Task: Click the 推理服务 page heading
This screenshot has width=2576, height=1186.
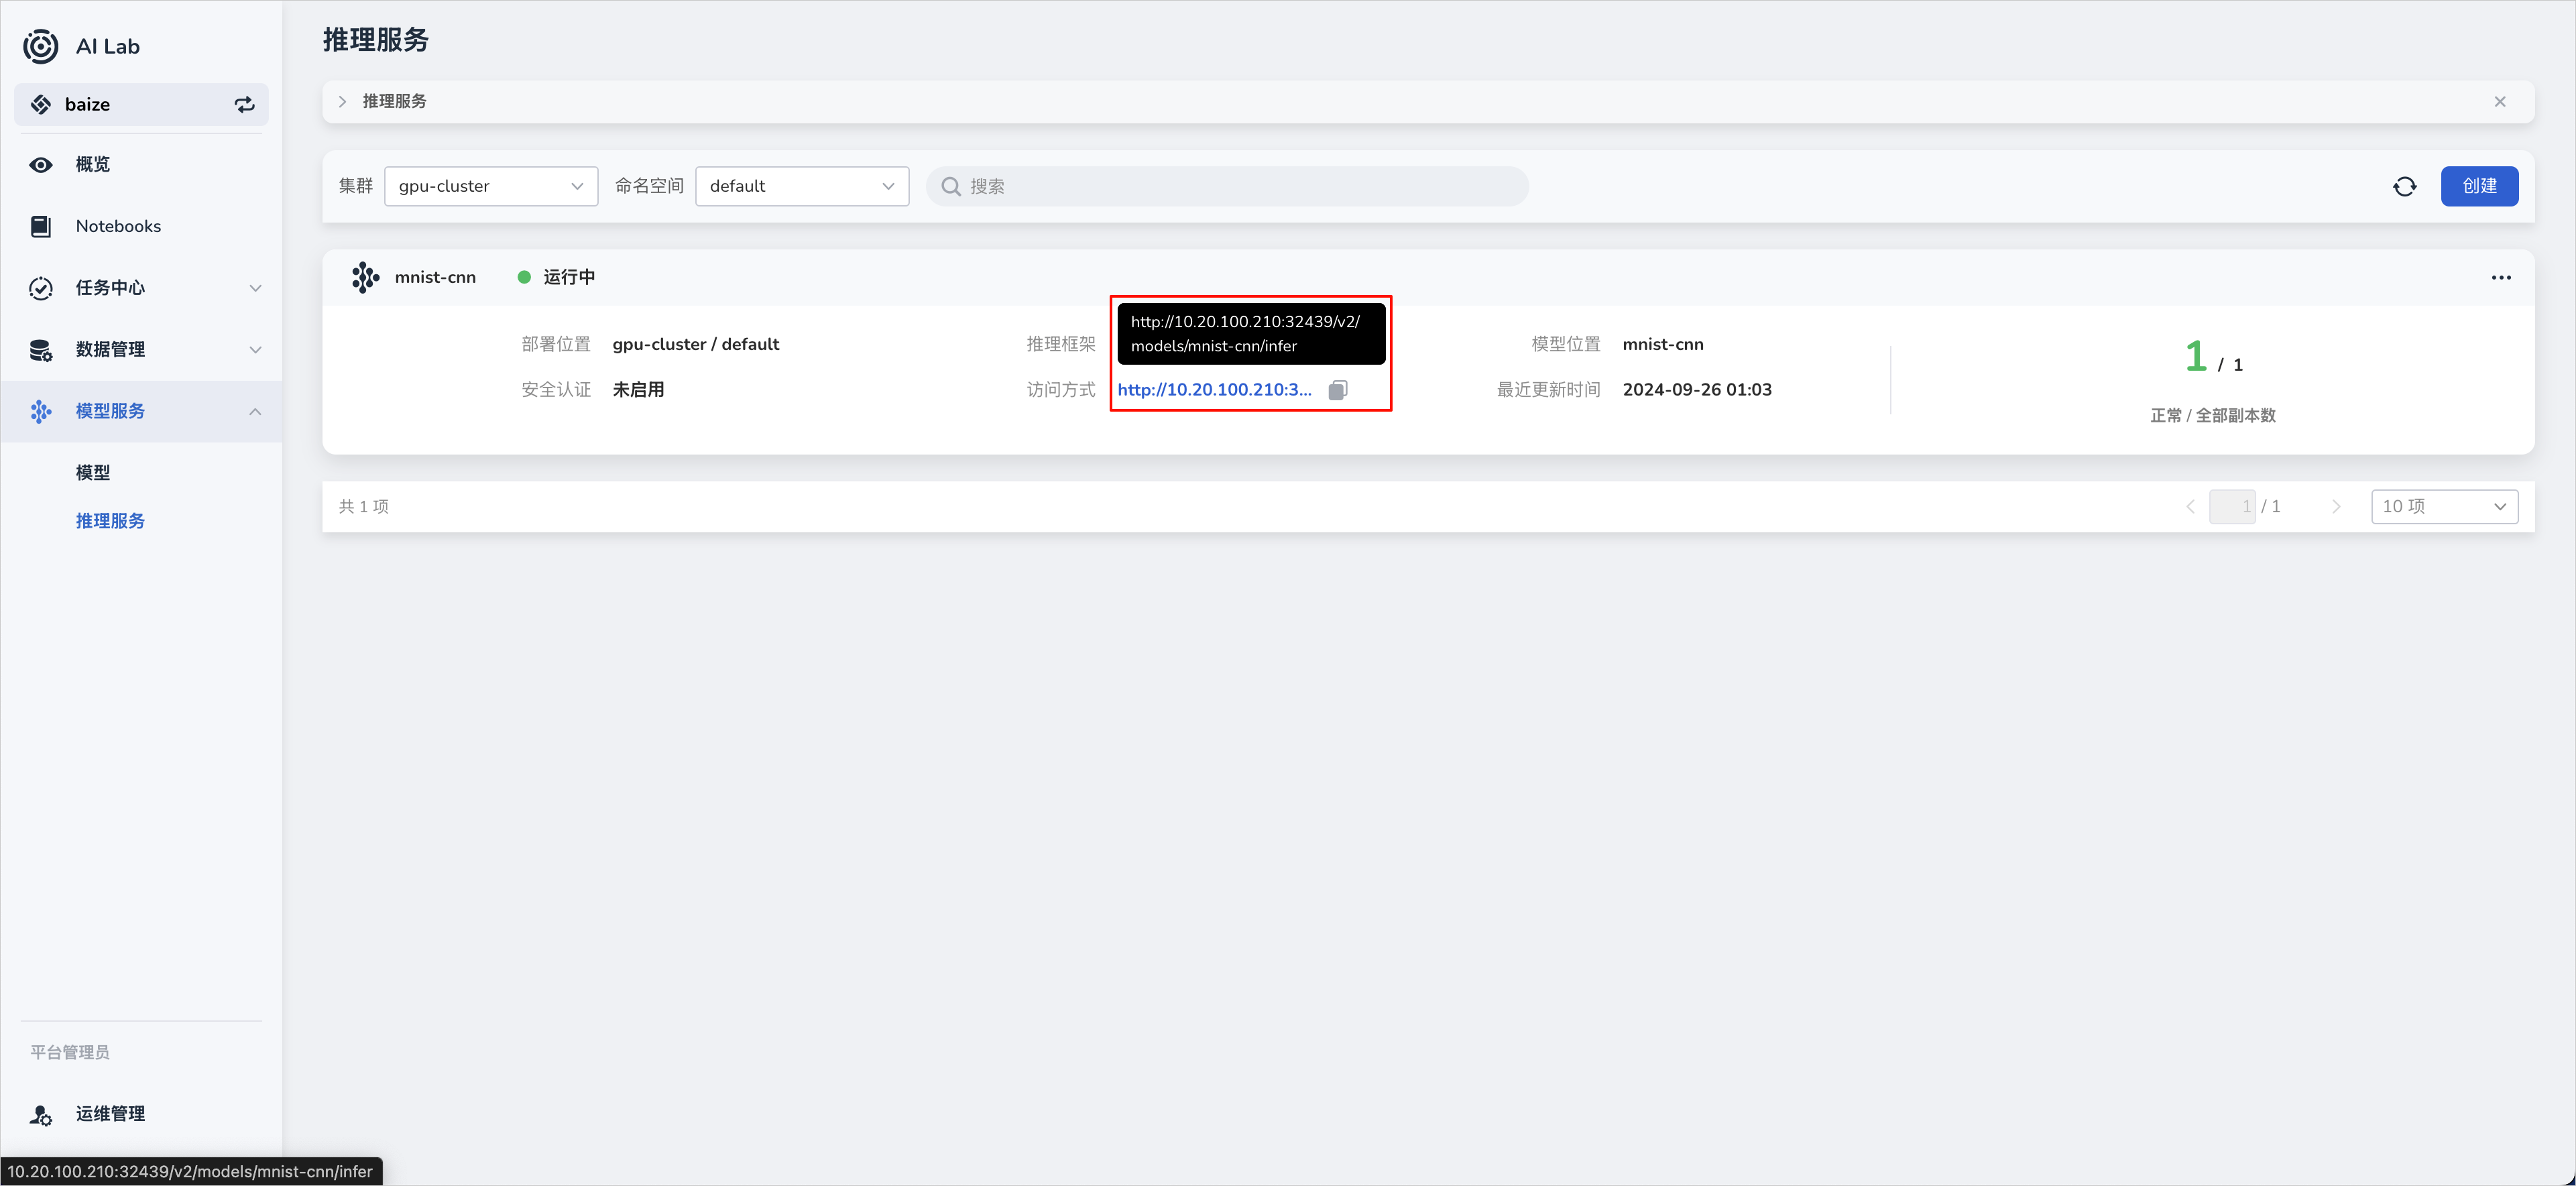Action: click(376, 40)
